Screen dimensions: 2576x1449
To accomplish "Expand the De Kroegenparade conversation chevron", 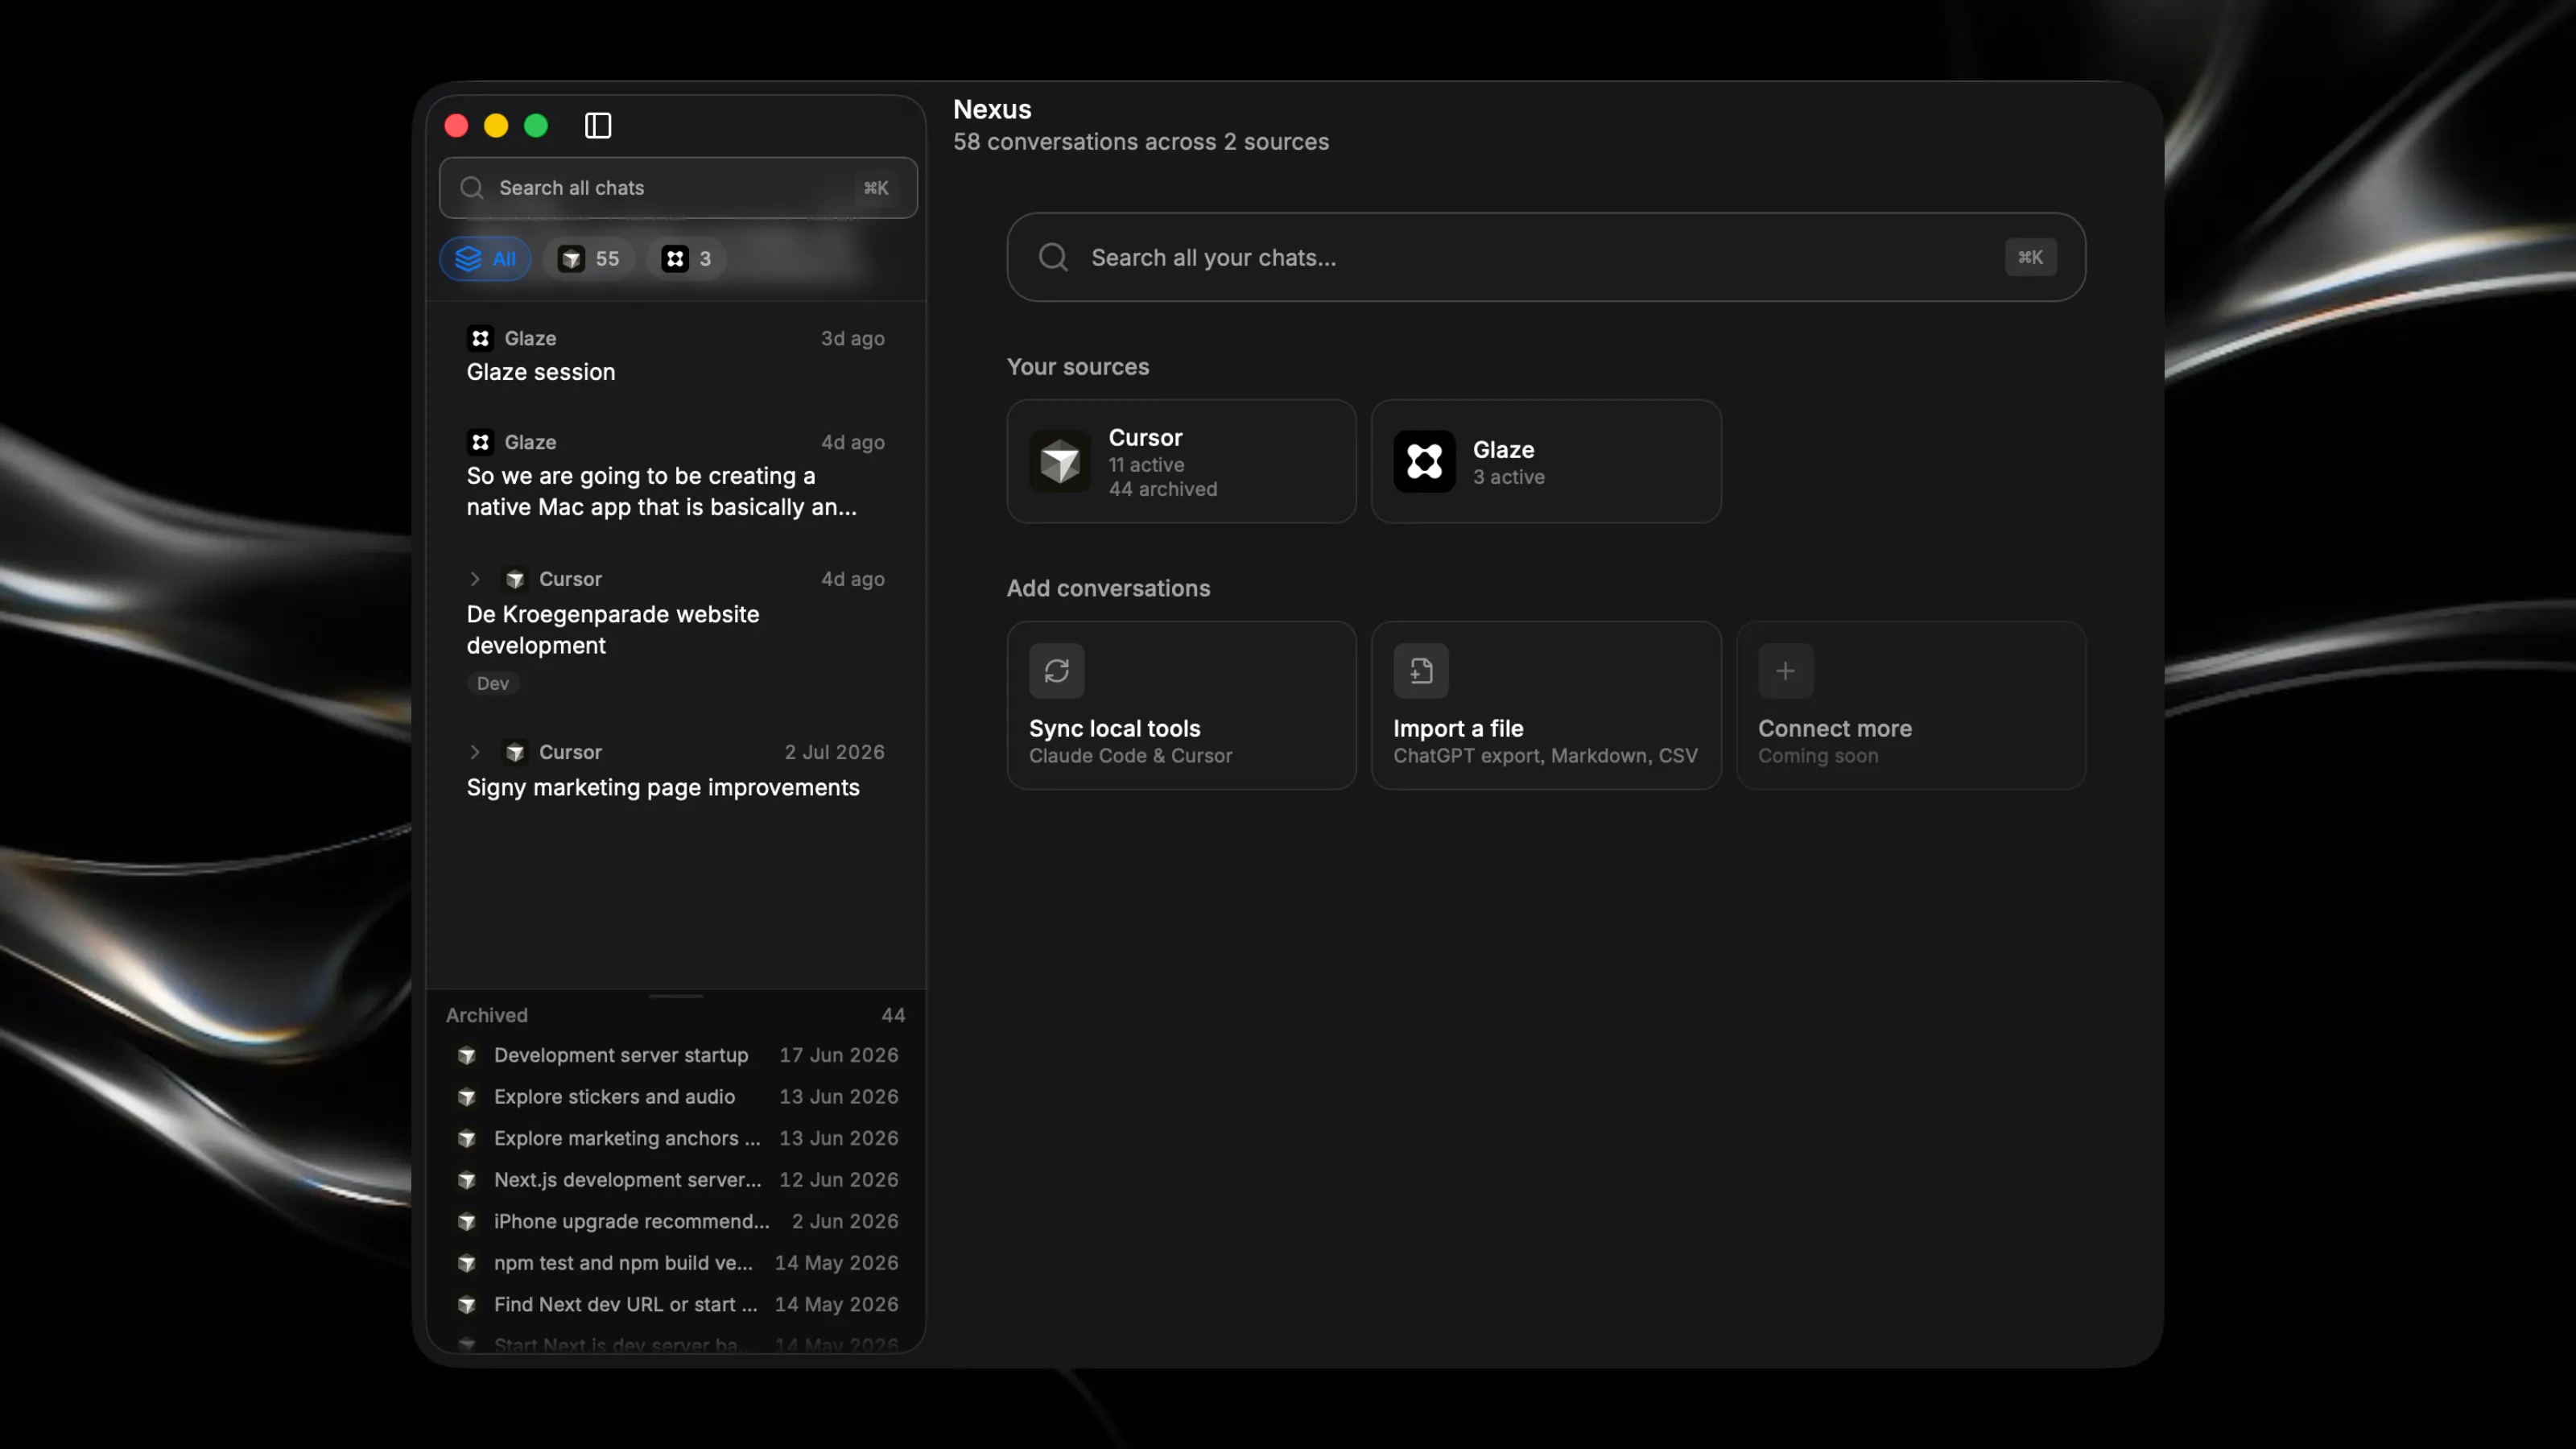I will click(475, 579).
